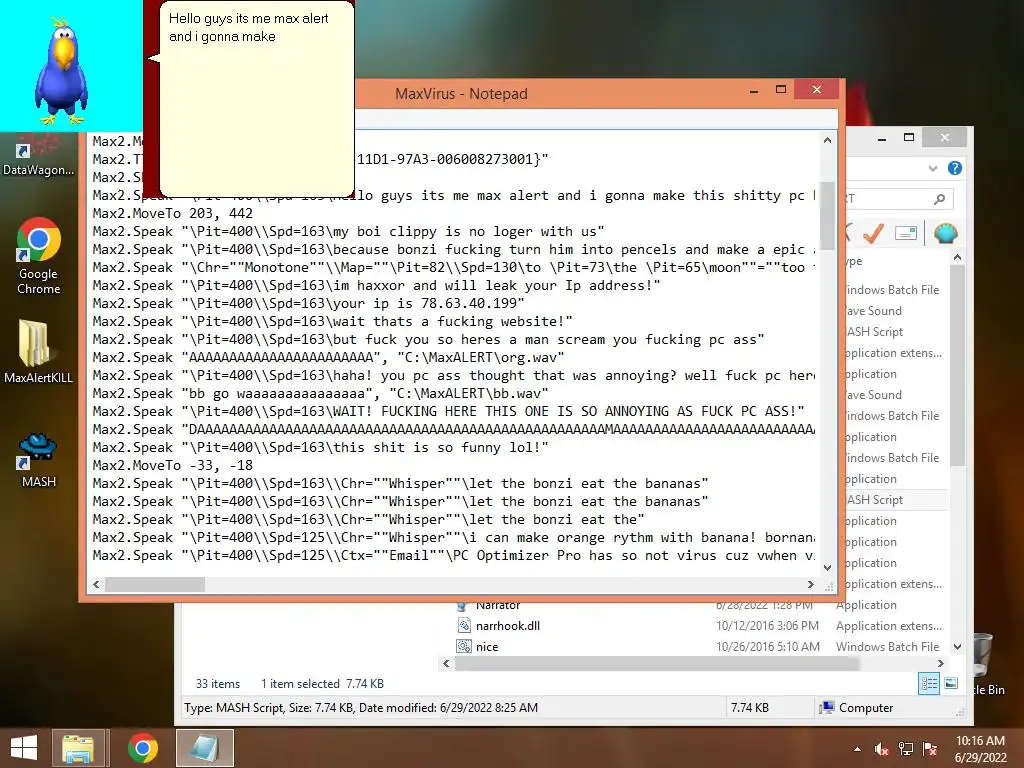1024x768 pixels.
Task: Click Explorer file list scroll up arrow
Action: click(x=957, y=257)
